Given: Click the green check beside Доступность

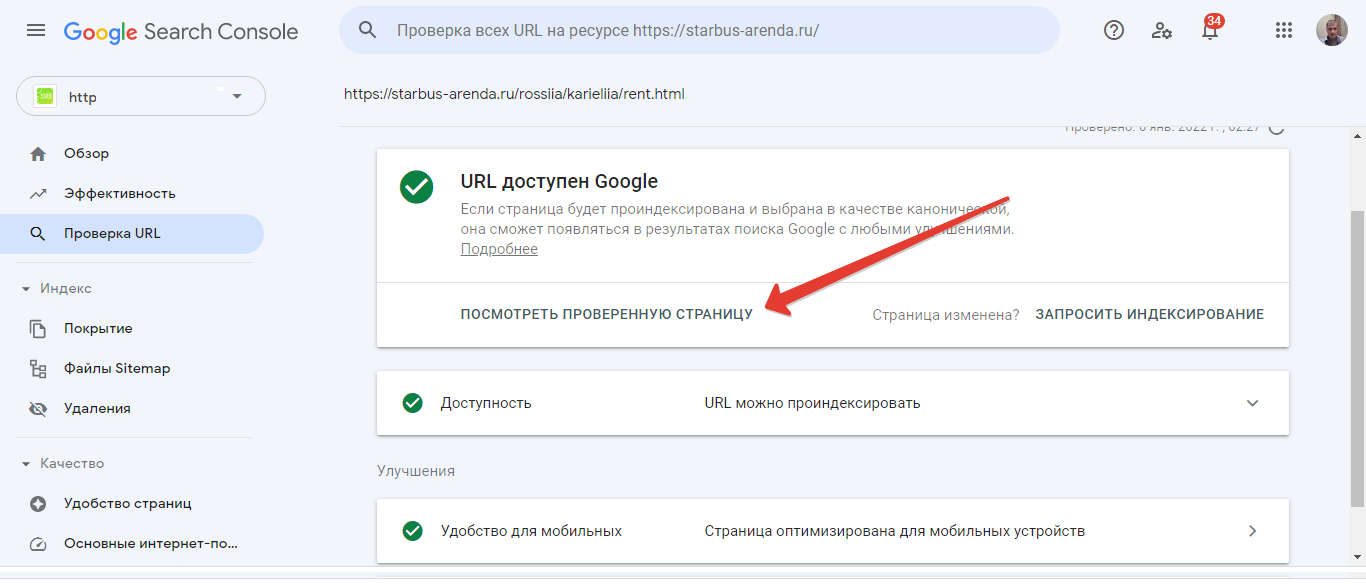Looking at the screenshot, I should (412, 403).
